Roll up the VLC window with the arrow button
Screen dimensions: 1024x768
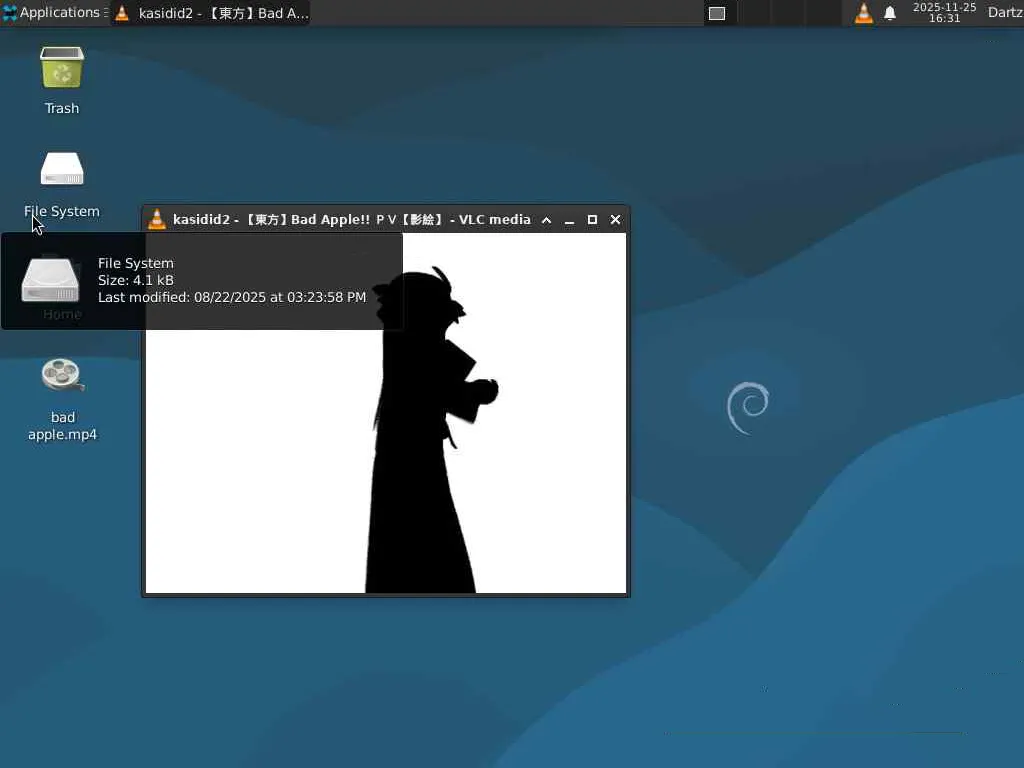click(547, 220)
